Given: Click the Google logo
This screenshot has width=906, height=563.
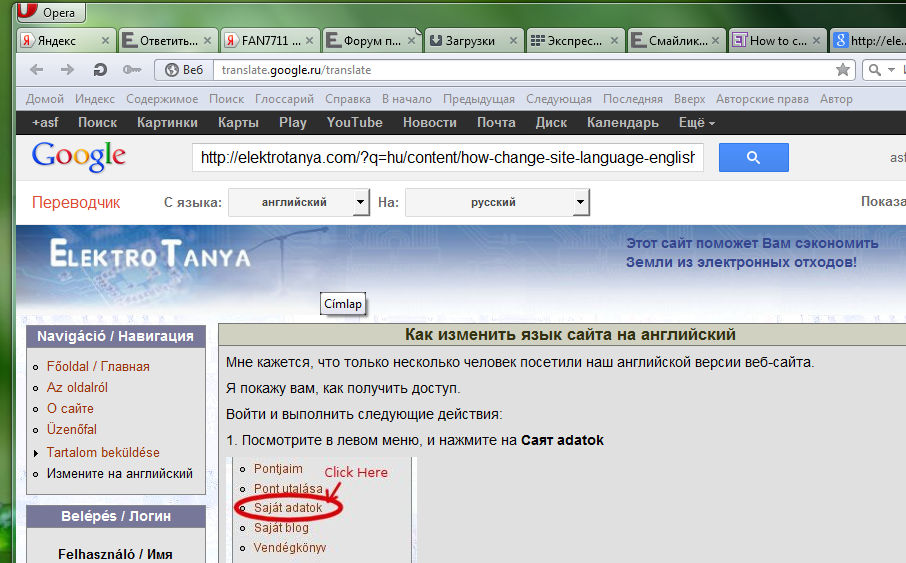Looking at the screenshot, I should pyautogui.click(x=79, y=158).
